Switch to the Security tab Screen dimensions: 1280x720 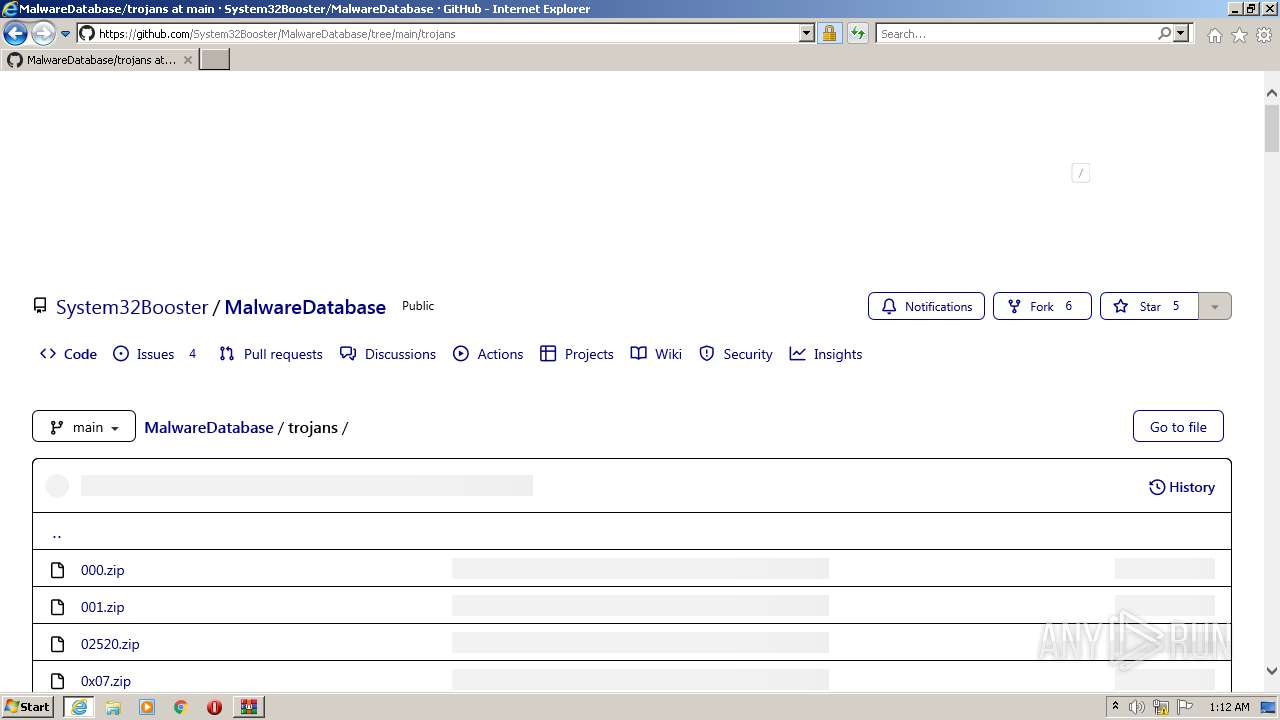point(736,354)
